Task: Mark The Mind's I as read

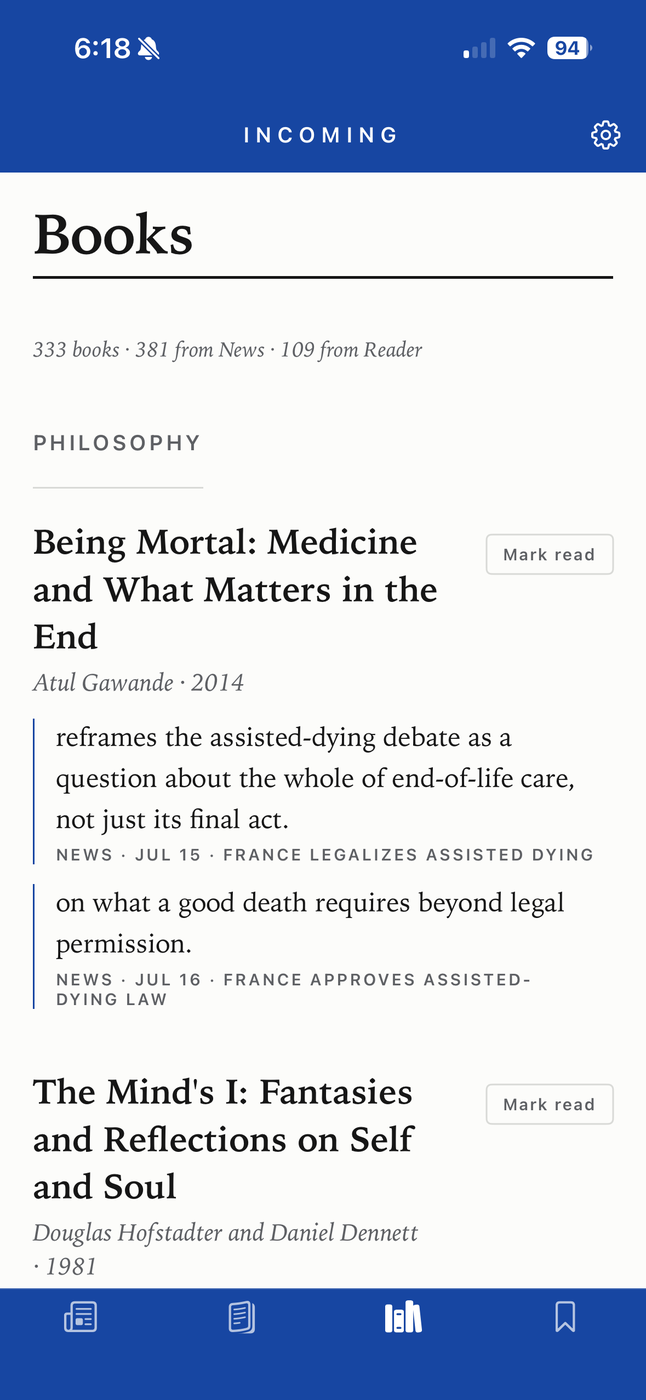Action: pos(549,1105)
